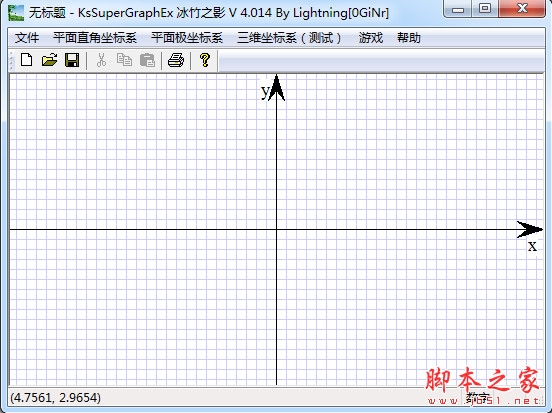The image size is (552, 413).
Task: Open the 三维坐标系（测试） menu
Action: pyautogui.click(x=289, y=38)
